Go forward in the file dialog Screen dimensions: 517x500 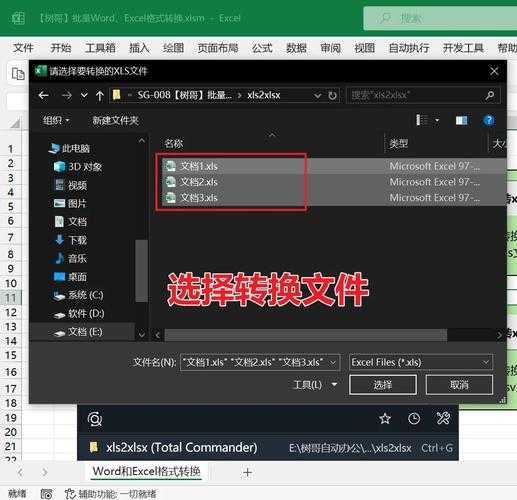[x=67, y=96]
